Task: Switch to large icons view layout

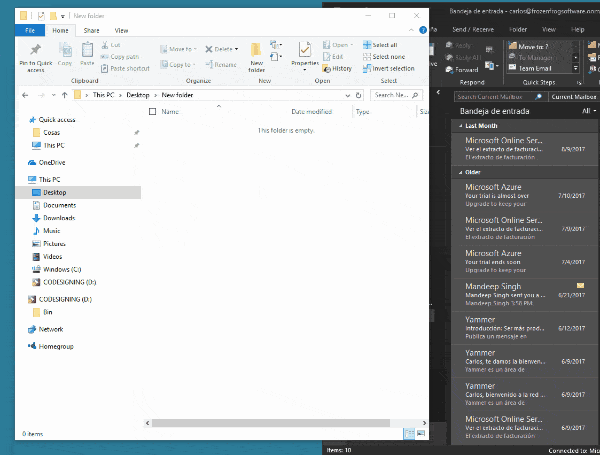Action: [421, 434]
